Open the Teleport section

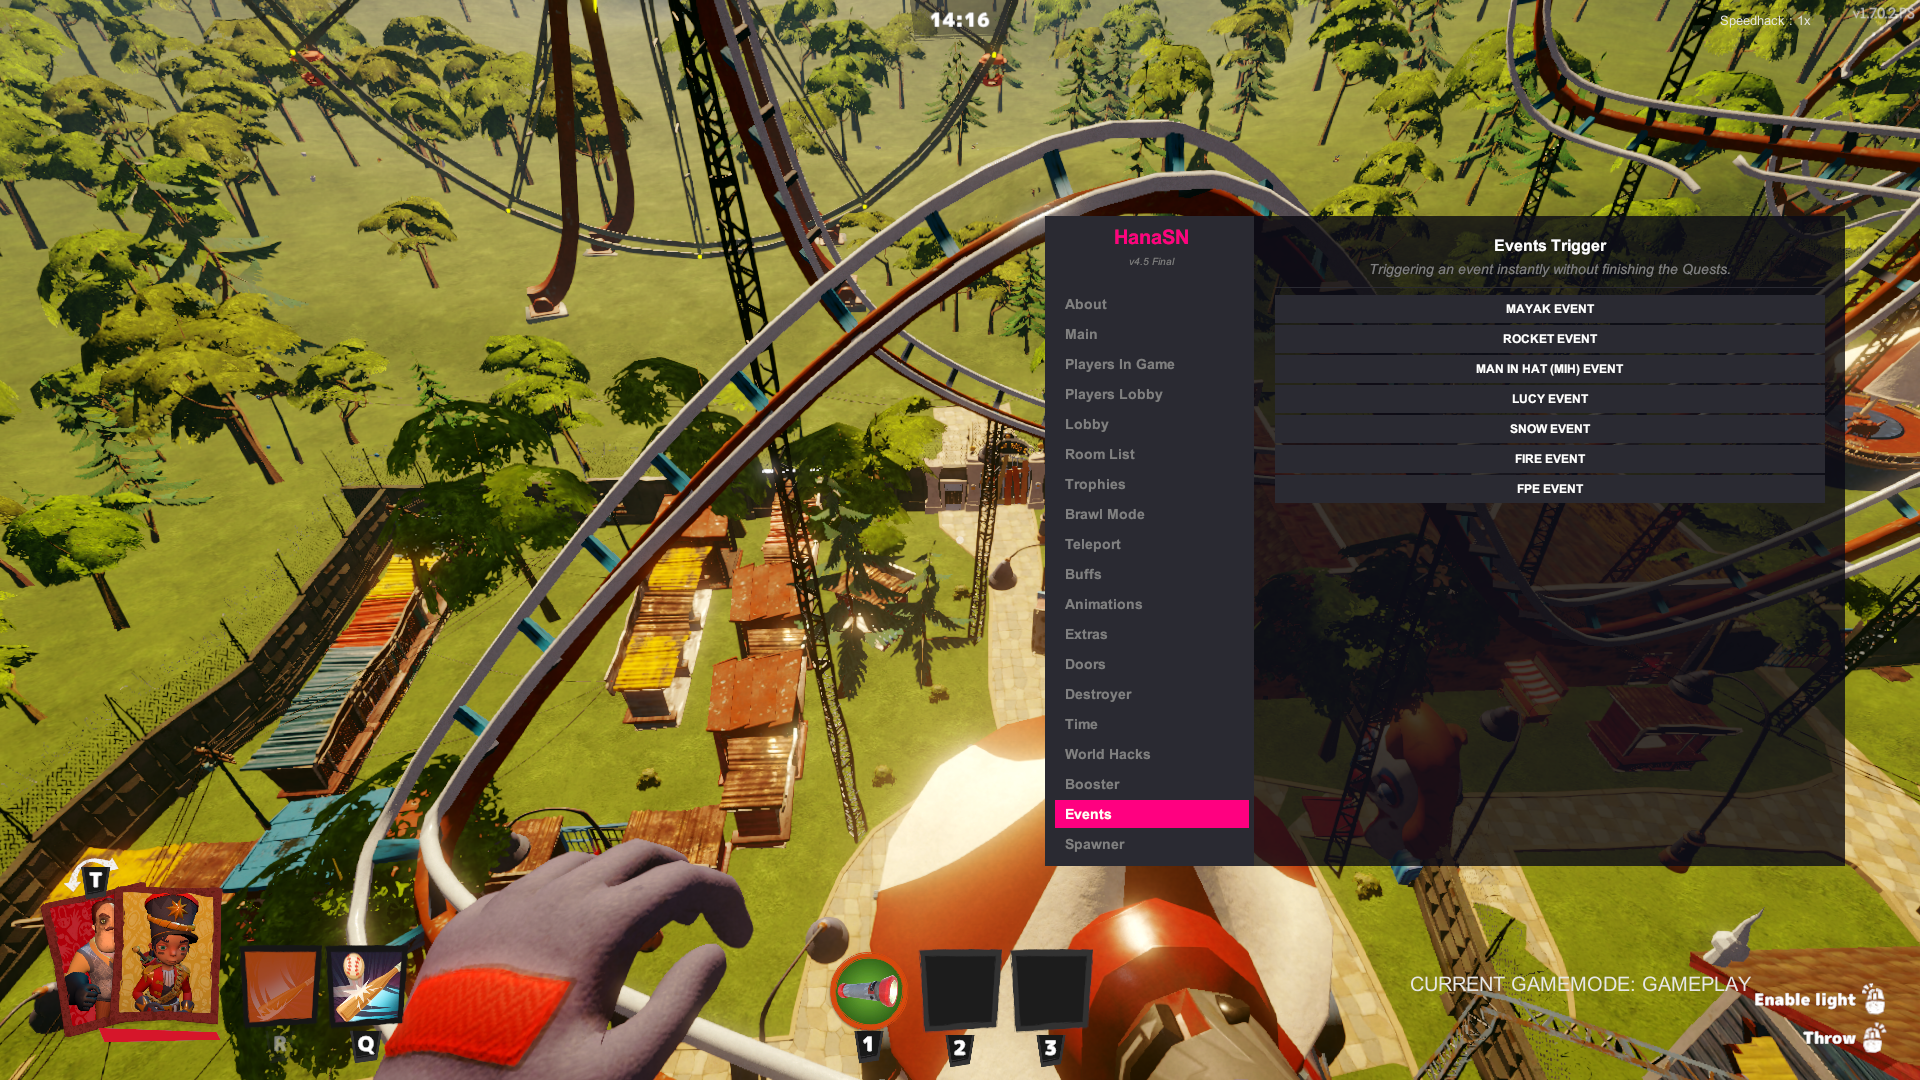1151,544
